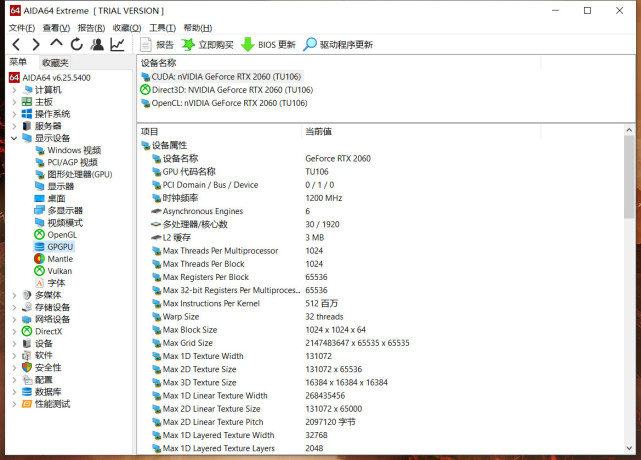Click the 数据库 database icon
Viewport: 641px width, 460px height.
[x=27, y=392]
